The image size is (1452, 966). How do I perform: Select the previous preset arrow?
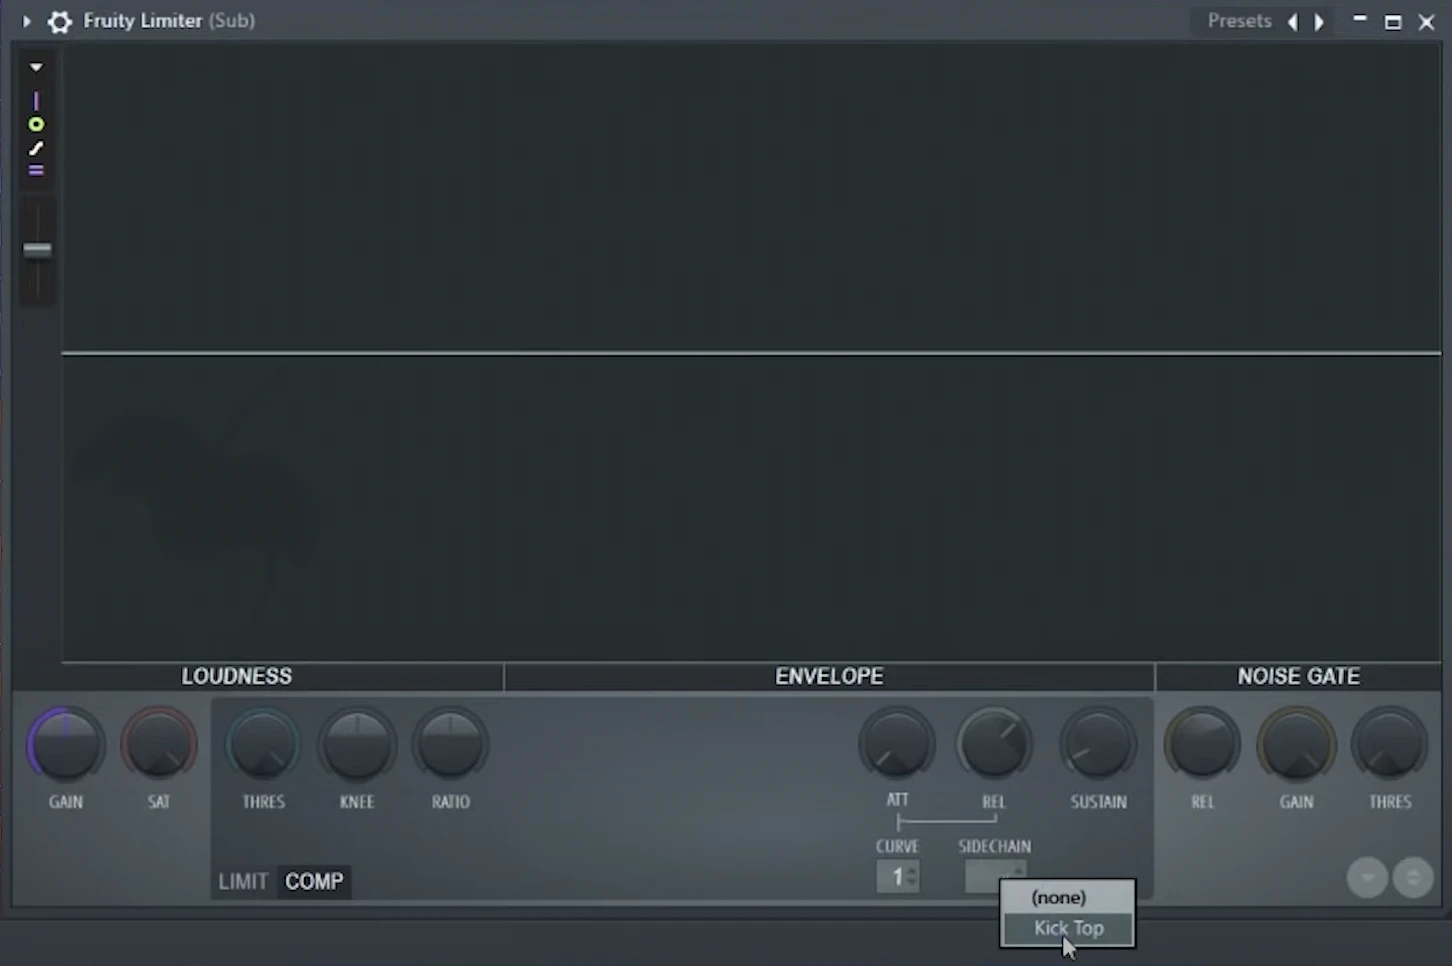1293,22
